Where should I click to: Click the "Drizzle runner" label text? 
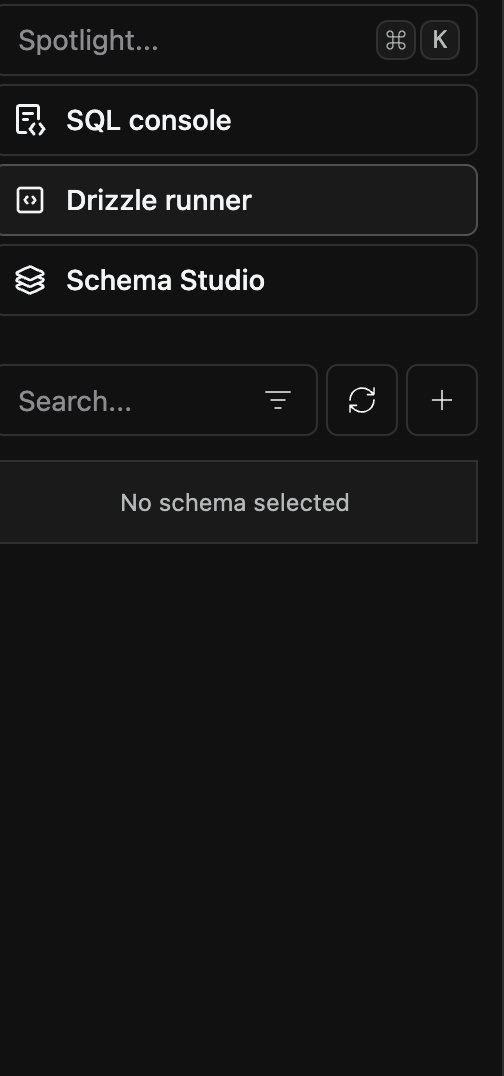[x=159, y=200]
